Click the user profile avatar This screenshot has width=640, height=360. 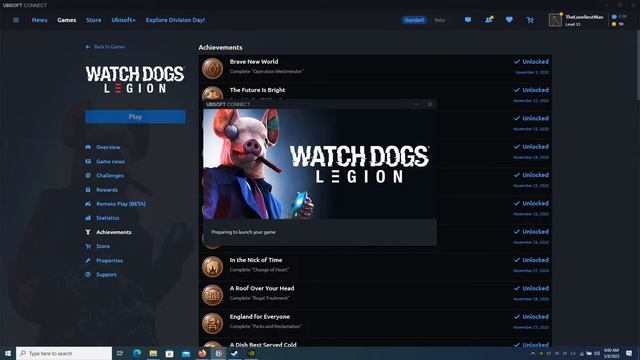(555, 20)
